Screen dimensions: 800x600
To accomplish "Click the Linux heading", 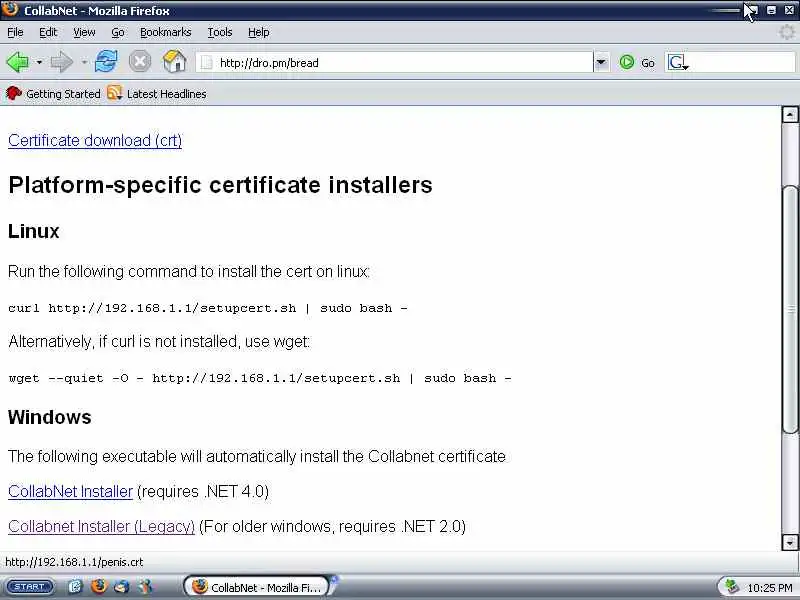I will coord(34,231).
